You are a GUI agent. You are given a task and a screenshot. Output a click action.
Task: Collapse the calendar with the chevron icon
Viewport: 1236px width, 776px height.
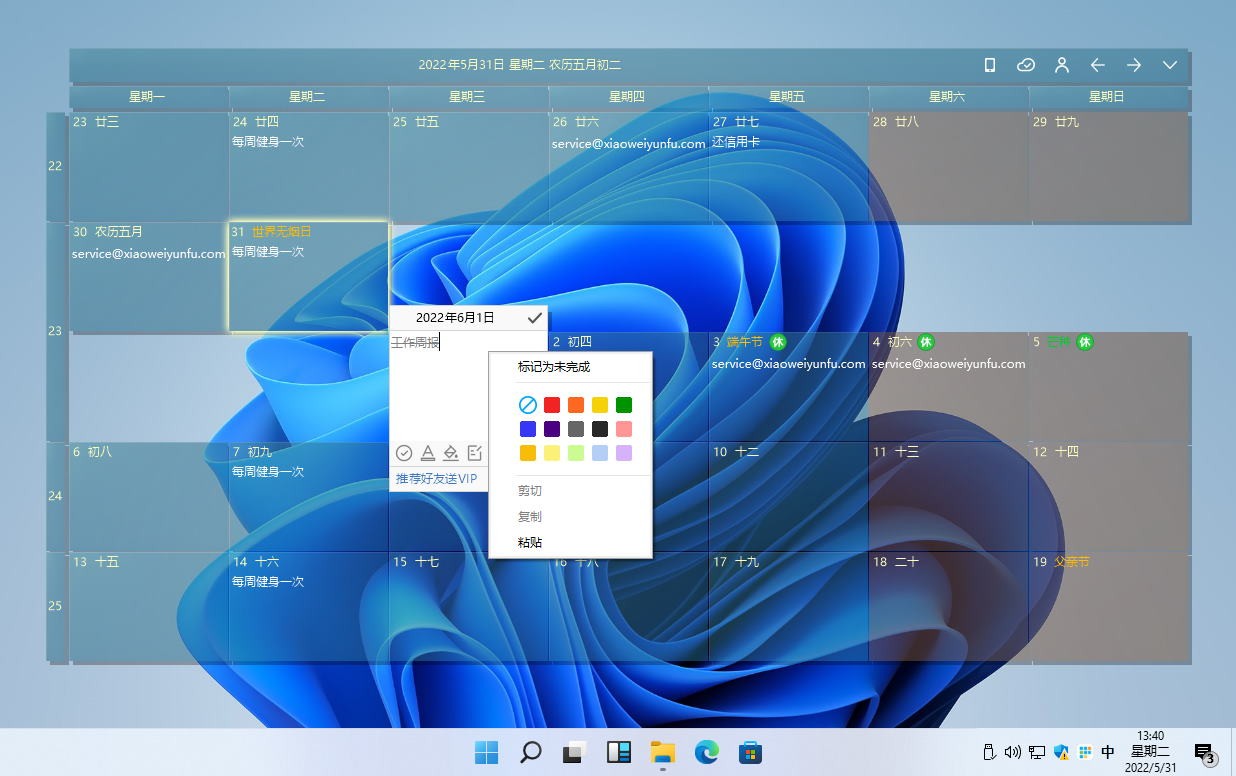tap(1170, 65)
